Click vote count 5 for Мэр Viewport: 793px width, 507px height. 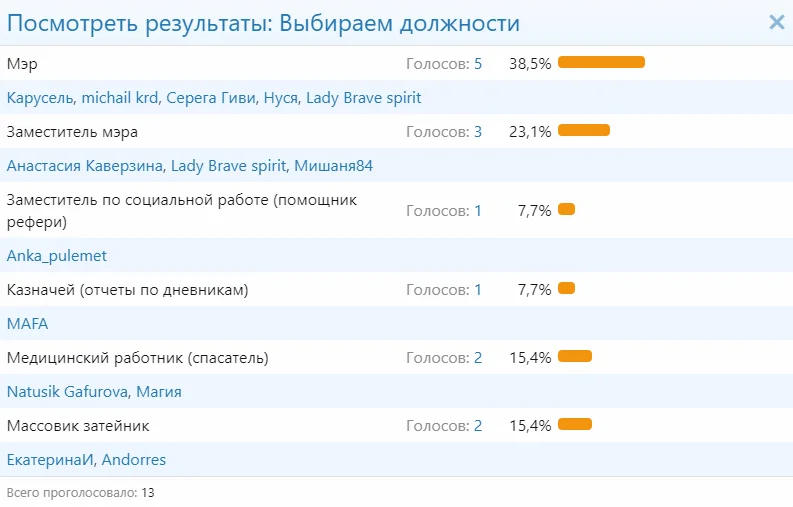point(478,64)
